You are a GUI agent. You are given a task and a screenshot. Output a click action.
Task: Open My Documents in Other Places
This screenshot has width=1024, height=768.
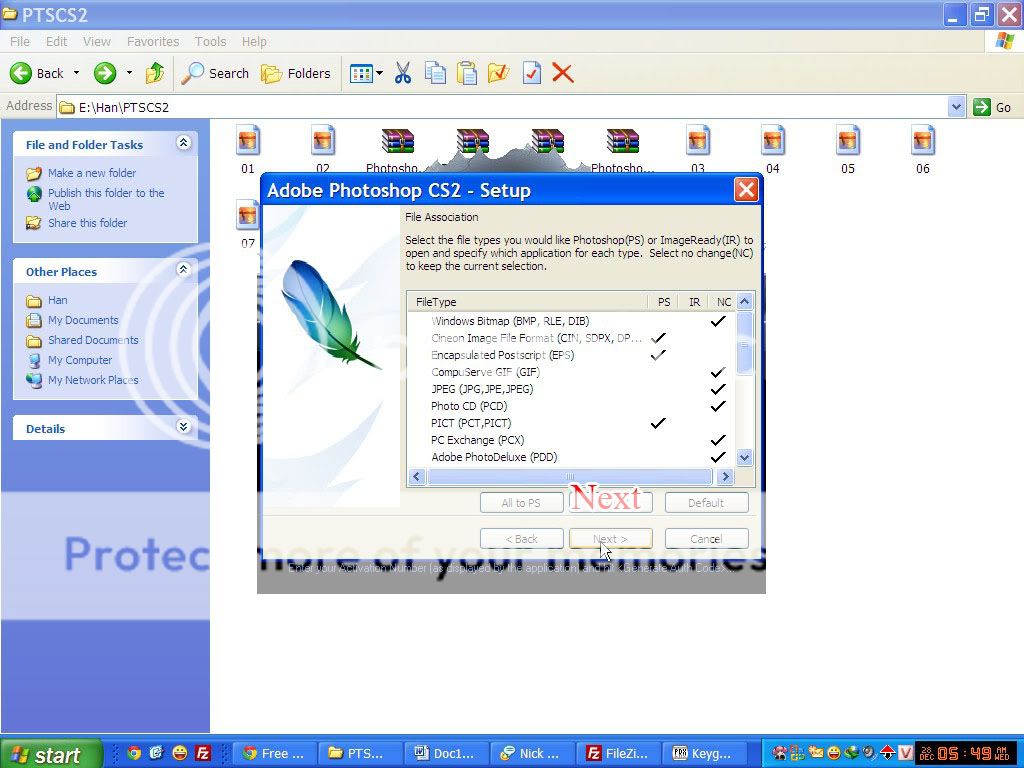(83, 320)
